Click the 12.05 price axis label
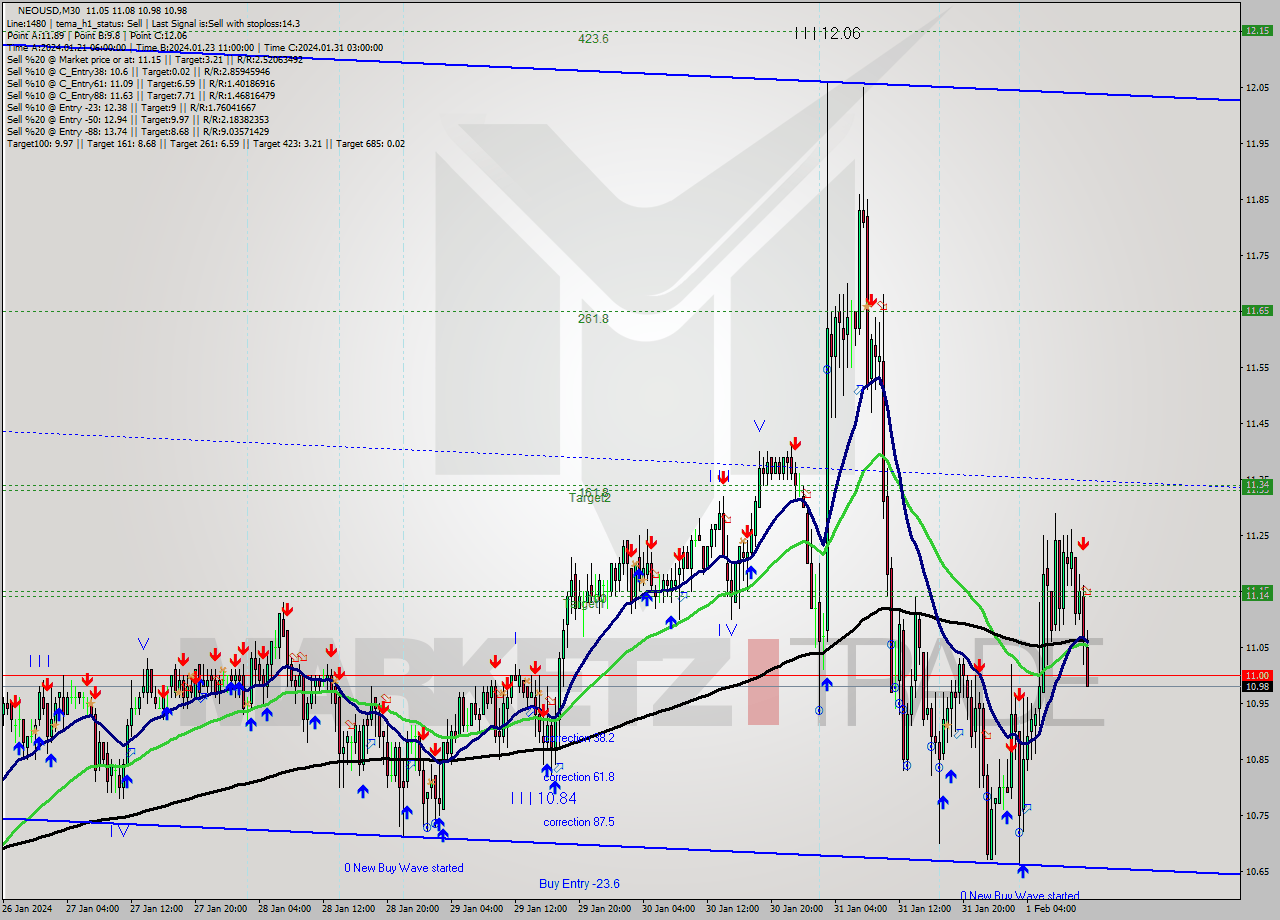The width and height of the screenshot is (1280, 920). point(1257,88)
